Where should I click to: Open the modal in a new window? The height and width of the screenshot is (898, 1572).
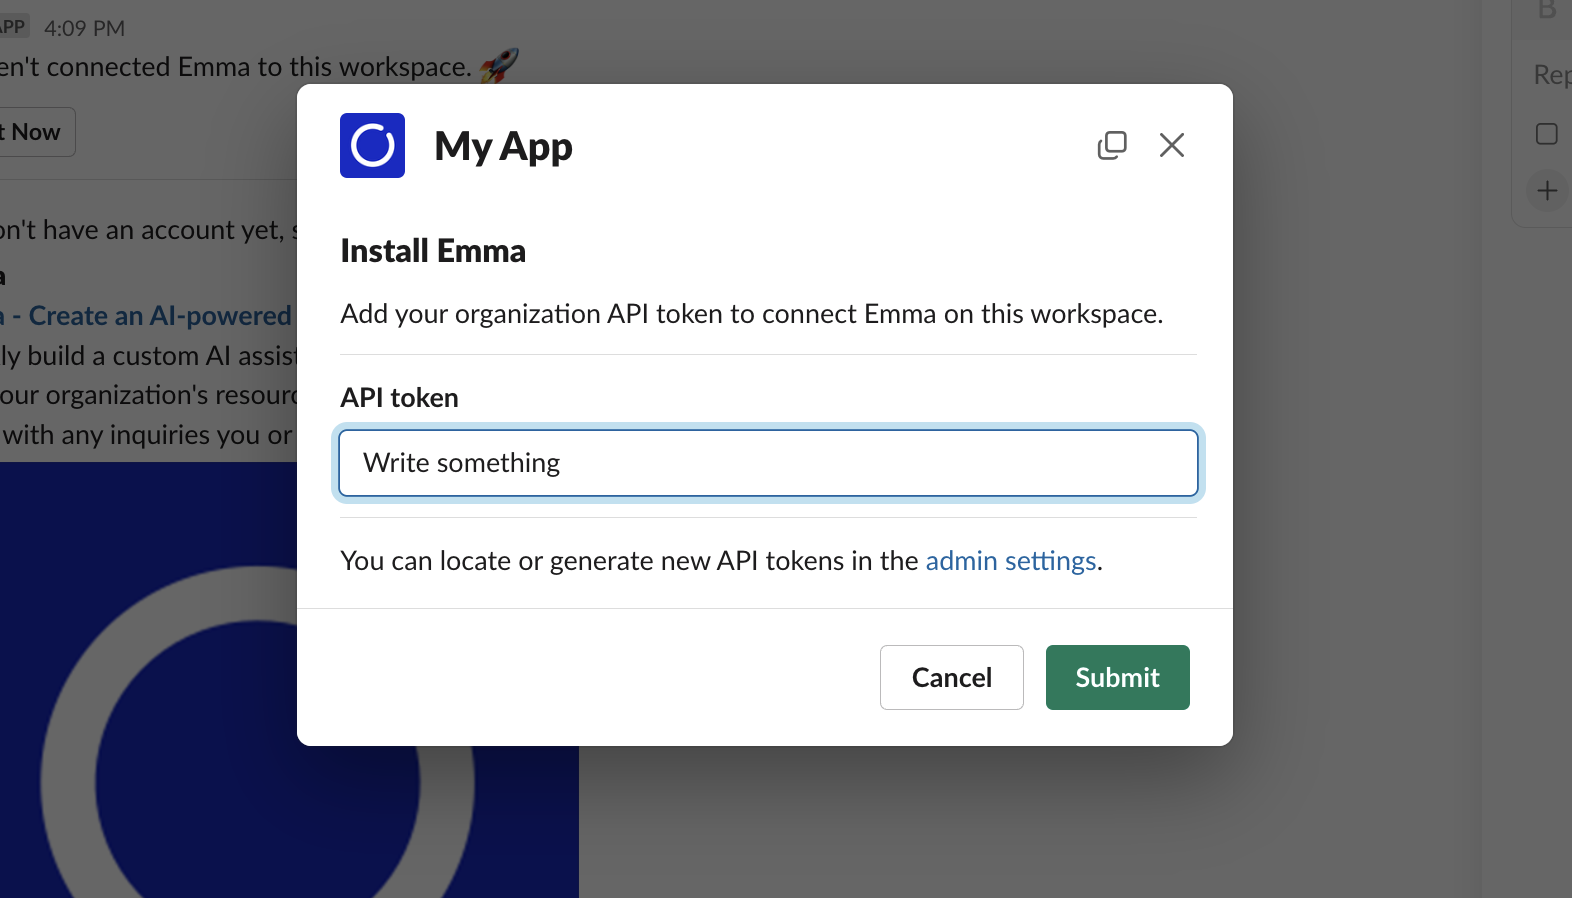click(x=1111, y=145)
